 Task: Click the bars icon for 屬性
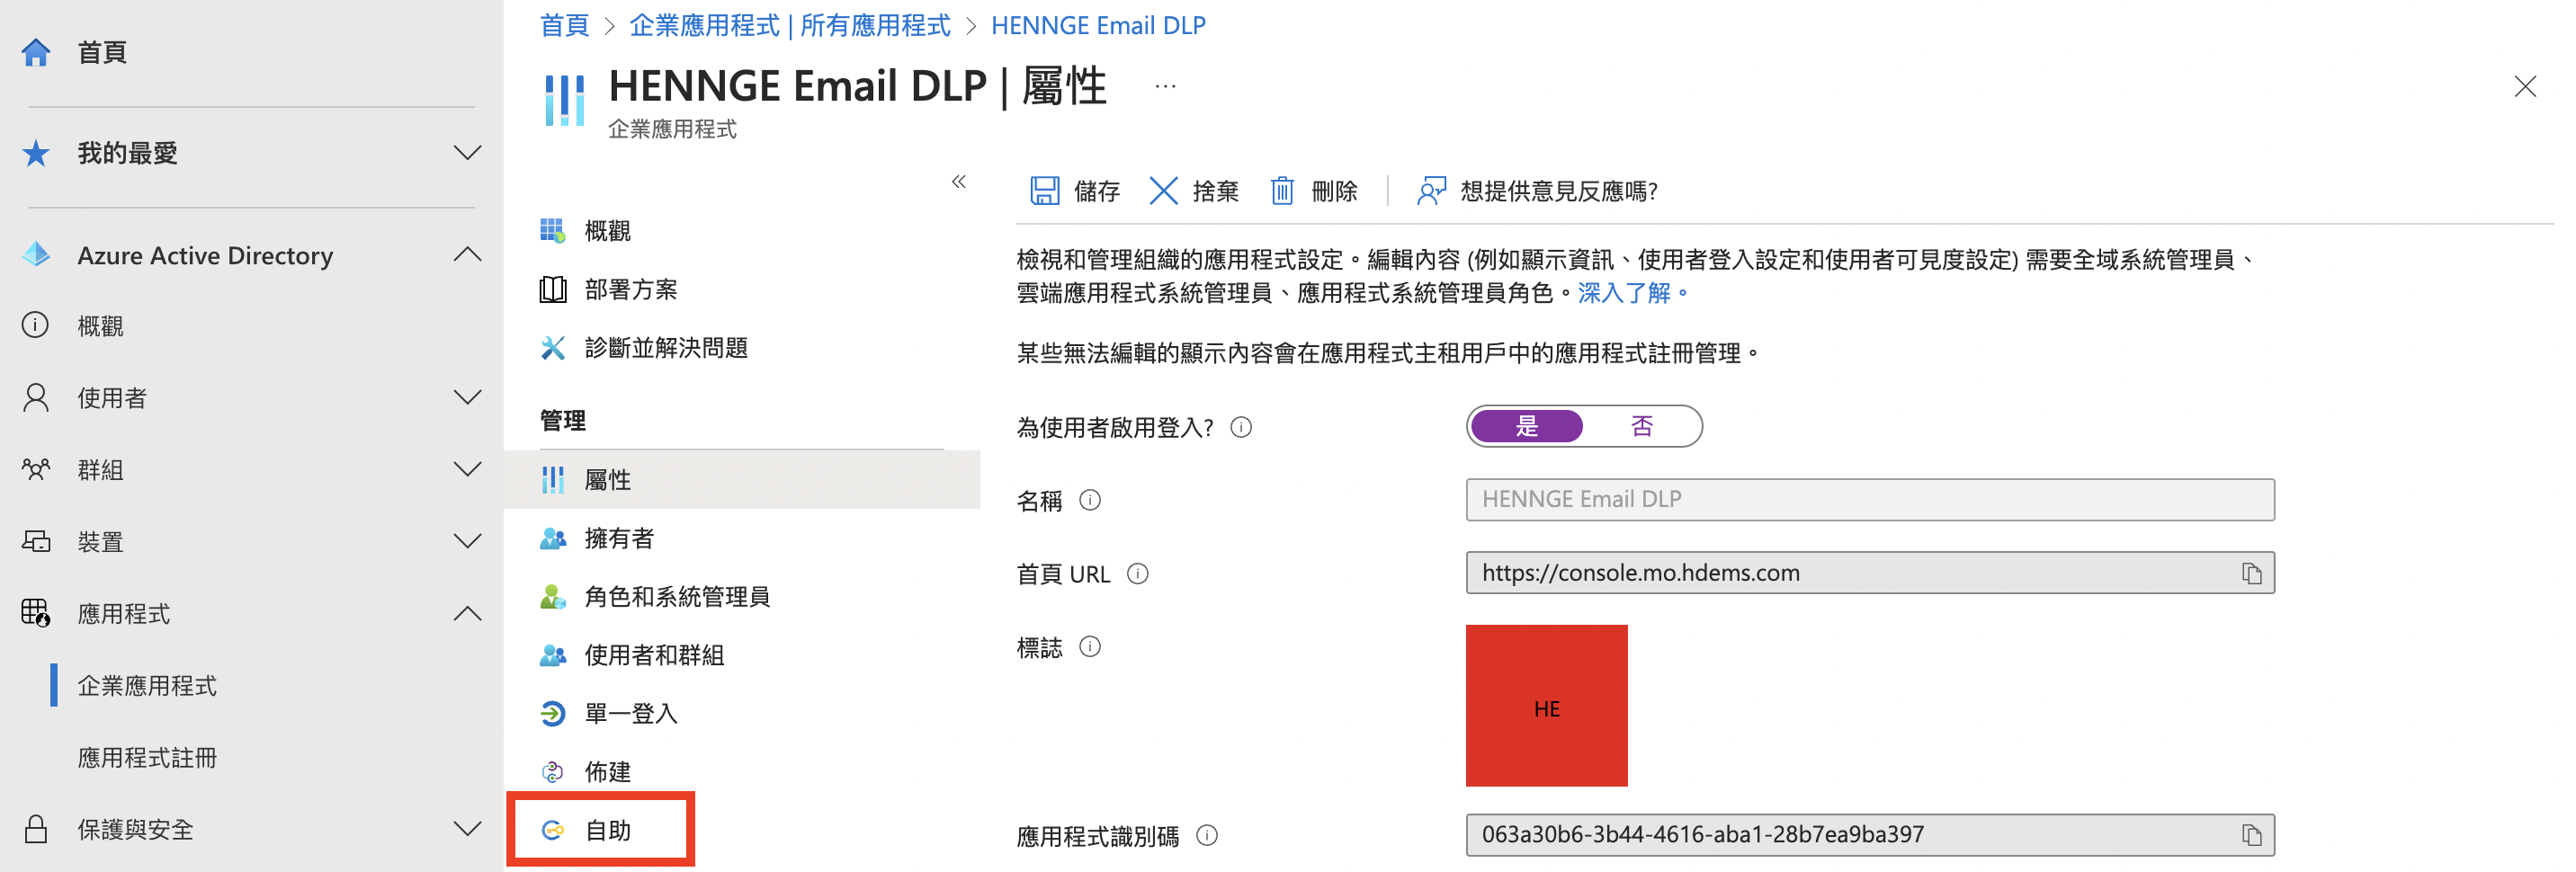coord(553,480)
